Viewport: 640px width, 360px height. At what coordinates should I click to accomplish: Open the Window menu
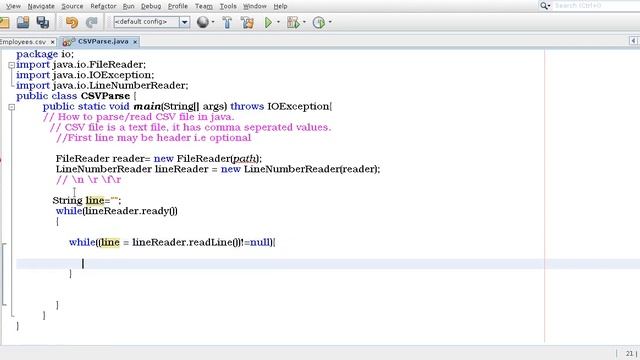[255, 6]
